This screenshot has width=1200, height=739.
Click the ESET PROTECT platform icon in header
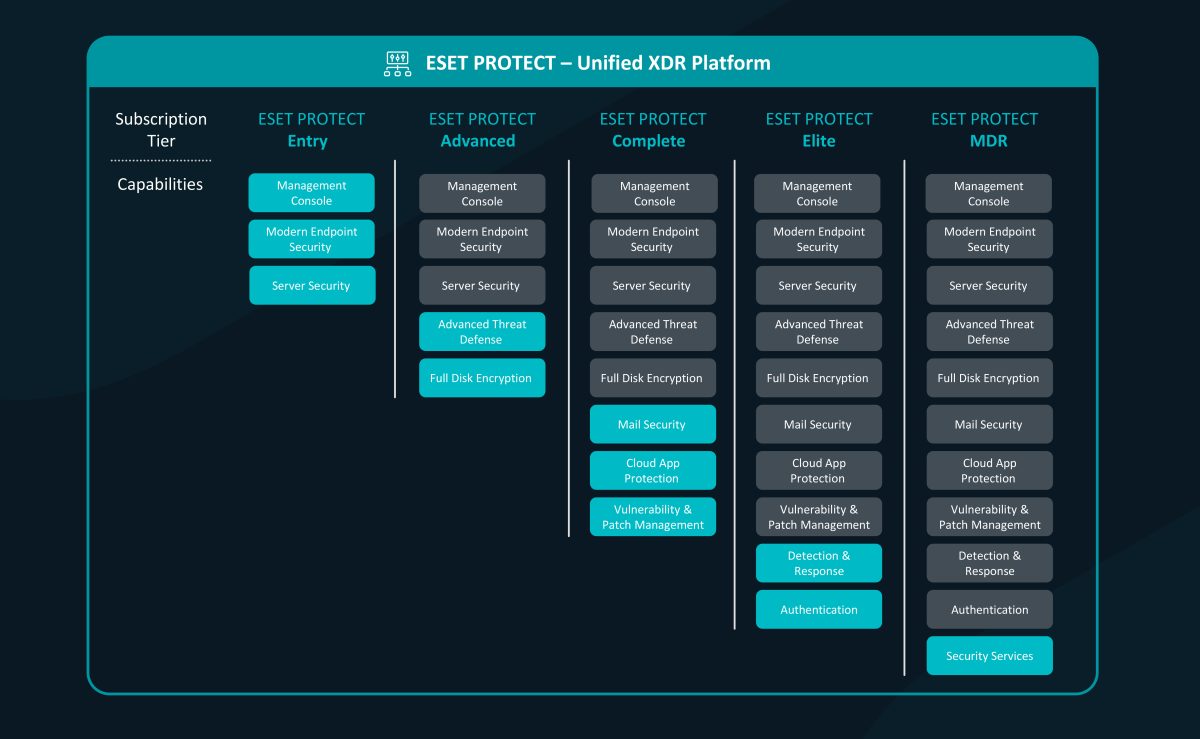click(398, 62)
